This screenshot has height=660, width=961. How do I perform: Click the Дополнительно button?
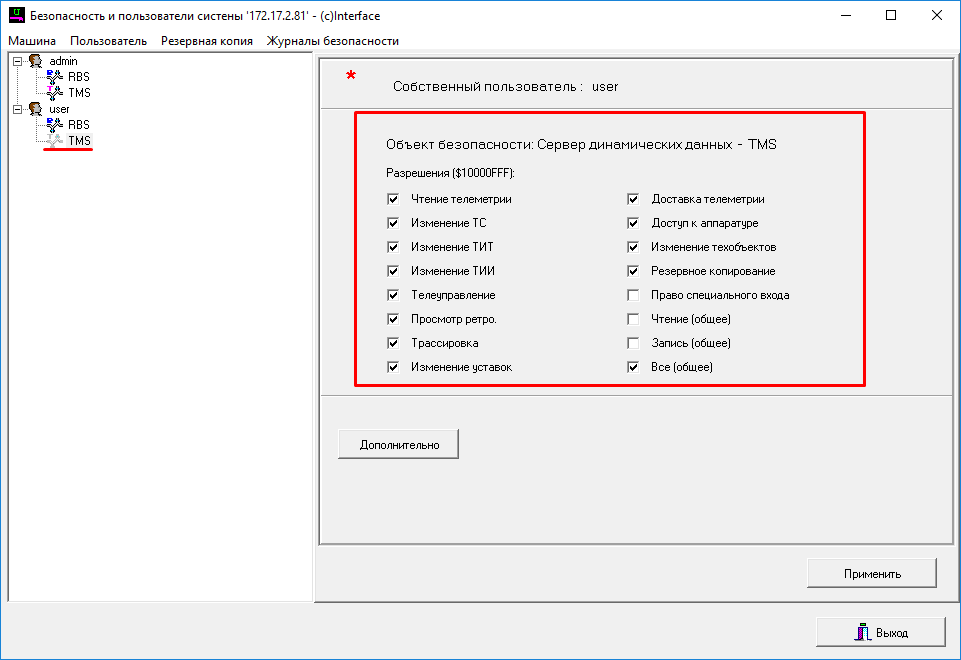398,445
